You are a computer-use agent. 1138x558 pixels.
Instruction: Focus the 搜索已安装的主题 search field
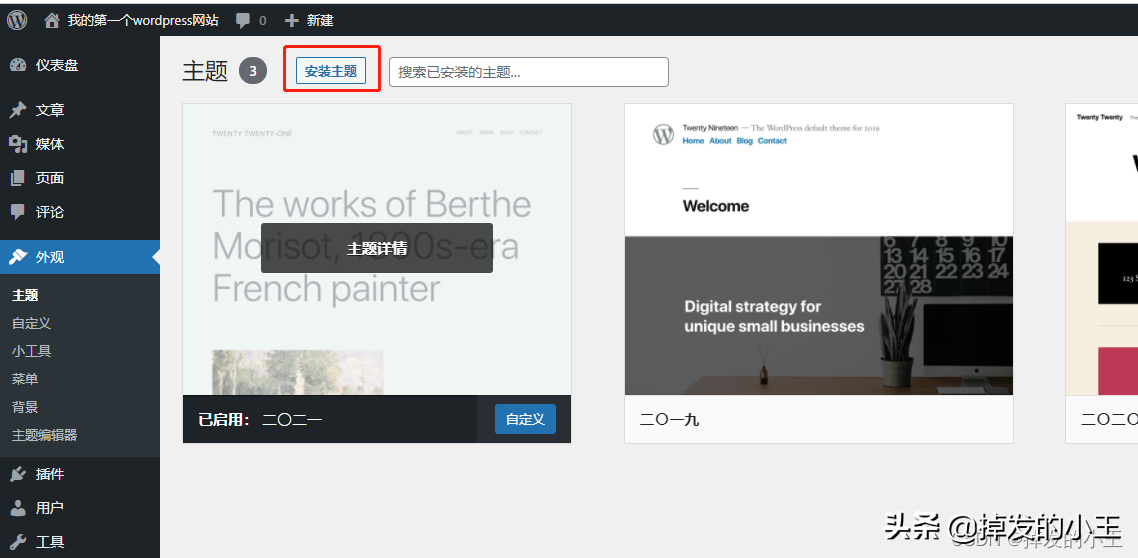tap(528, 72)
